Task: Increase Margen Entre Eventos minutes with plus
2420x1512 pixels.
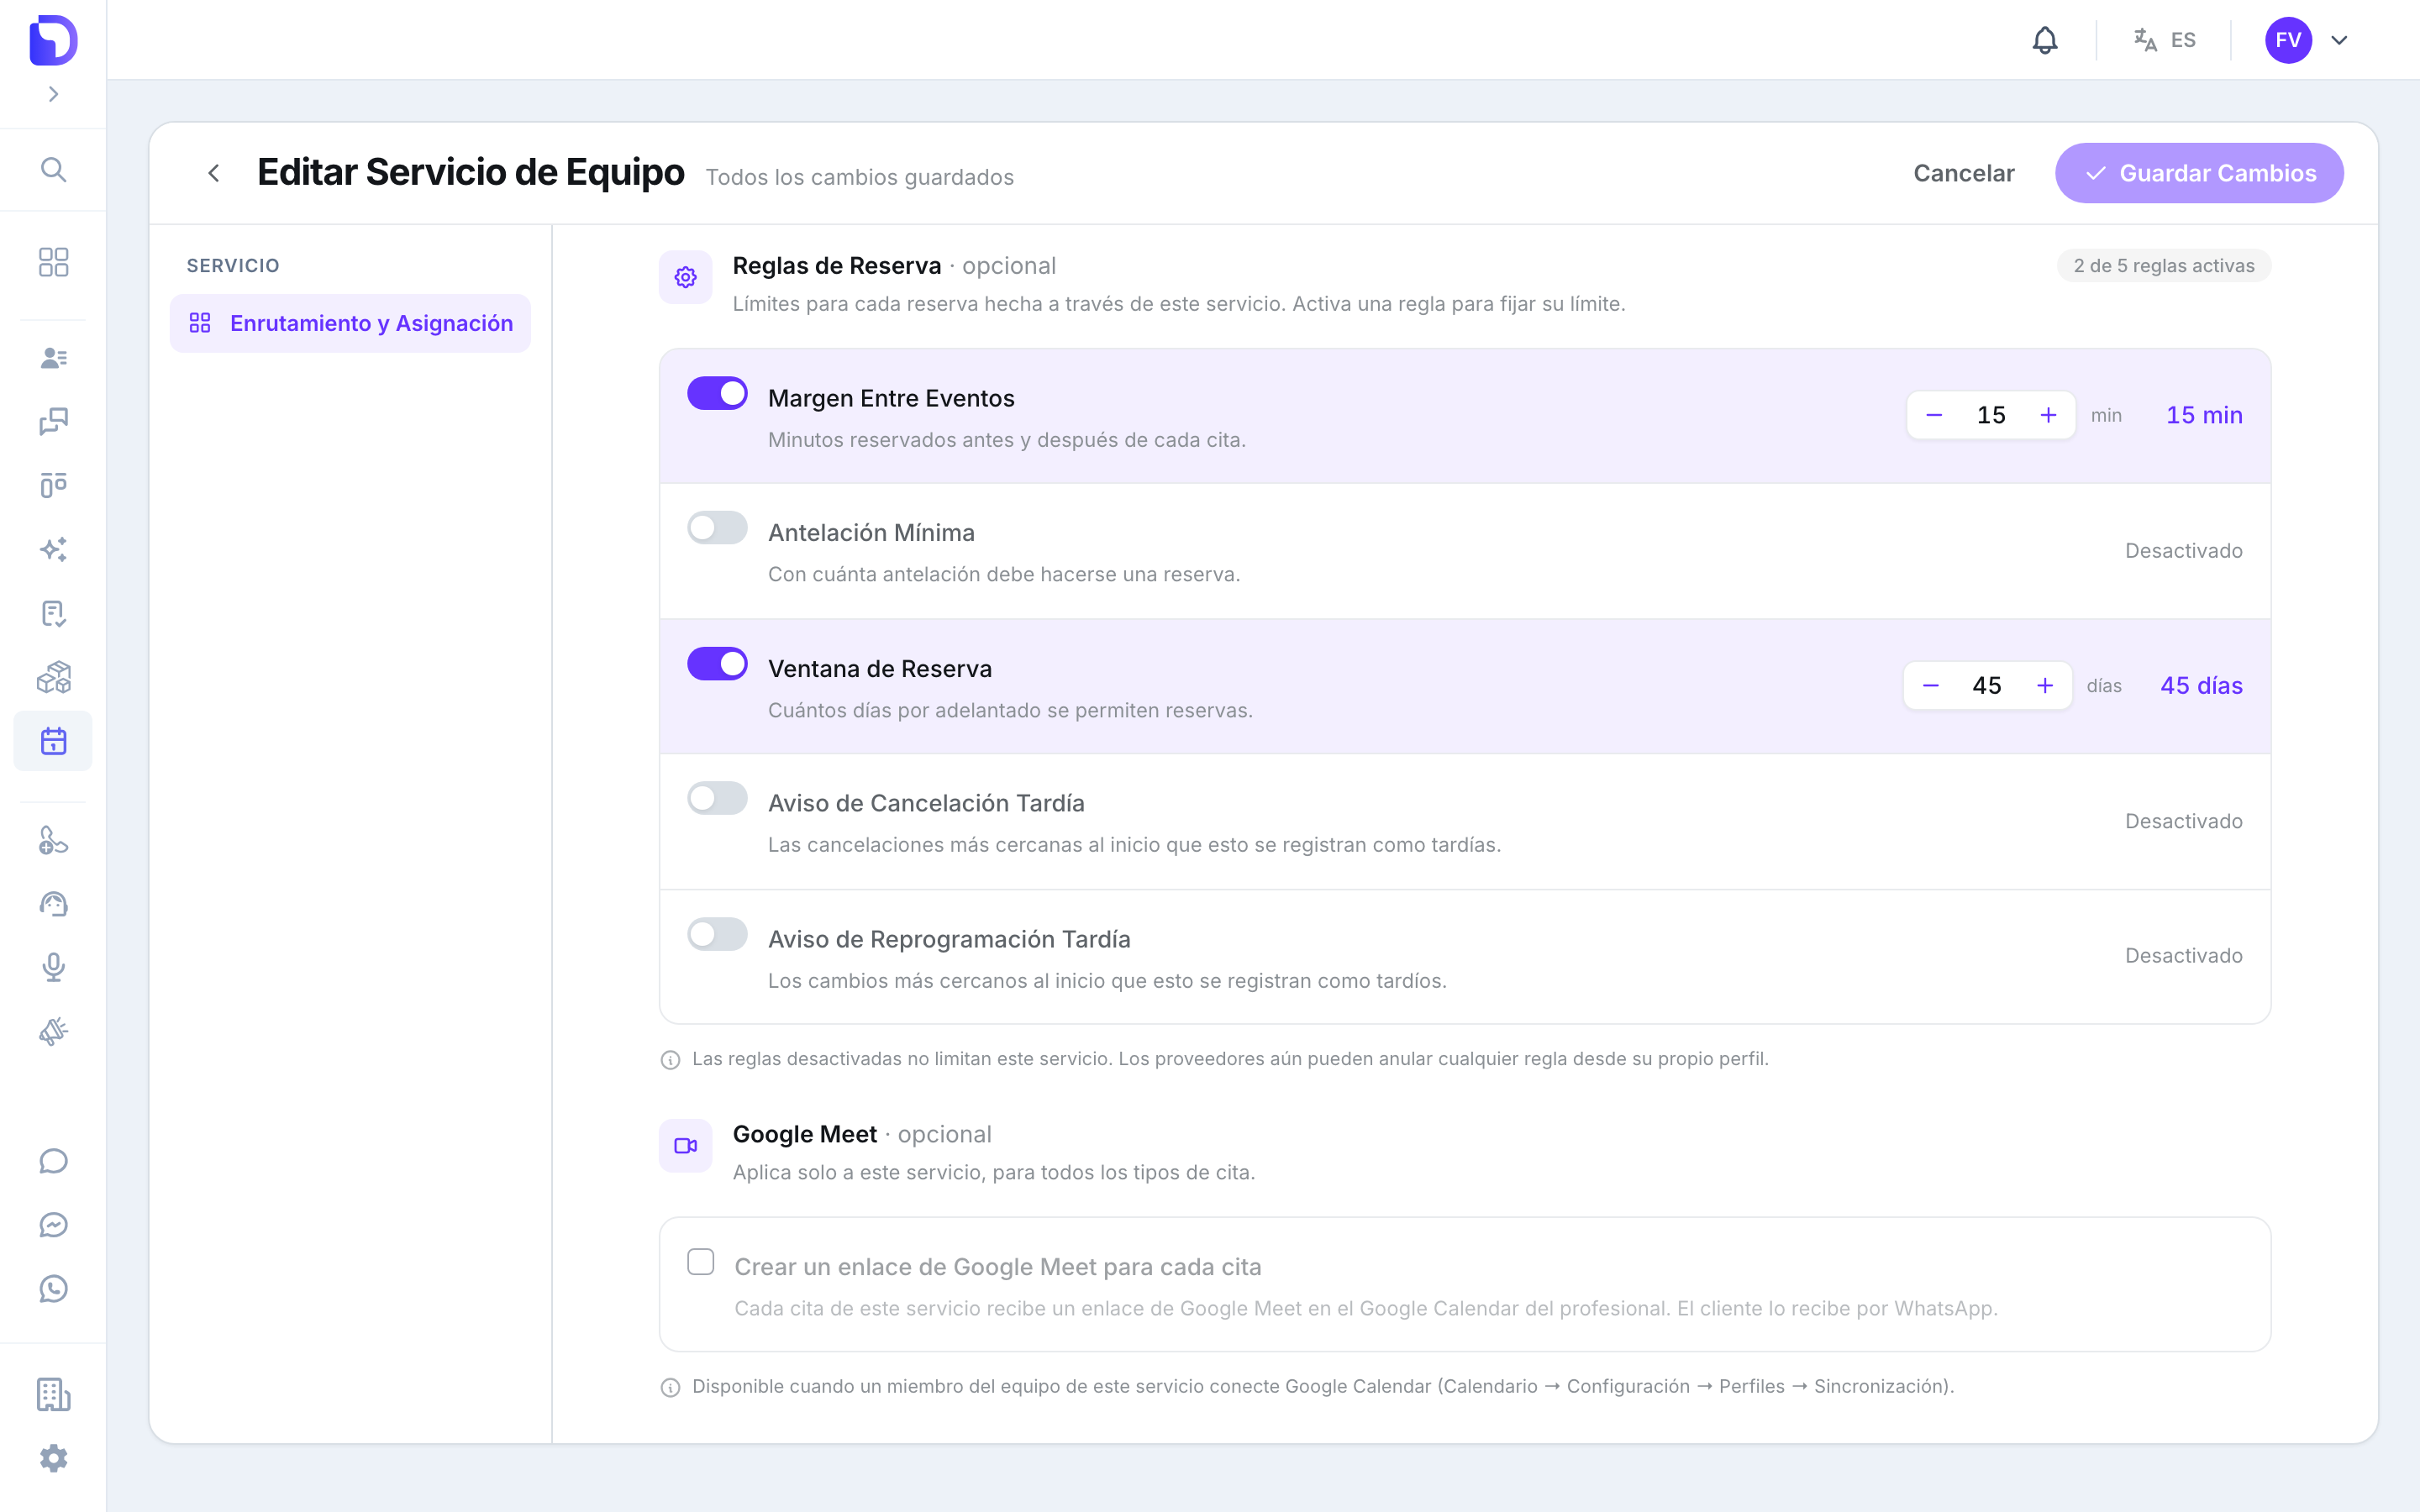Action: tap(2048, 415)
